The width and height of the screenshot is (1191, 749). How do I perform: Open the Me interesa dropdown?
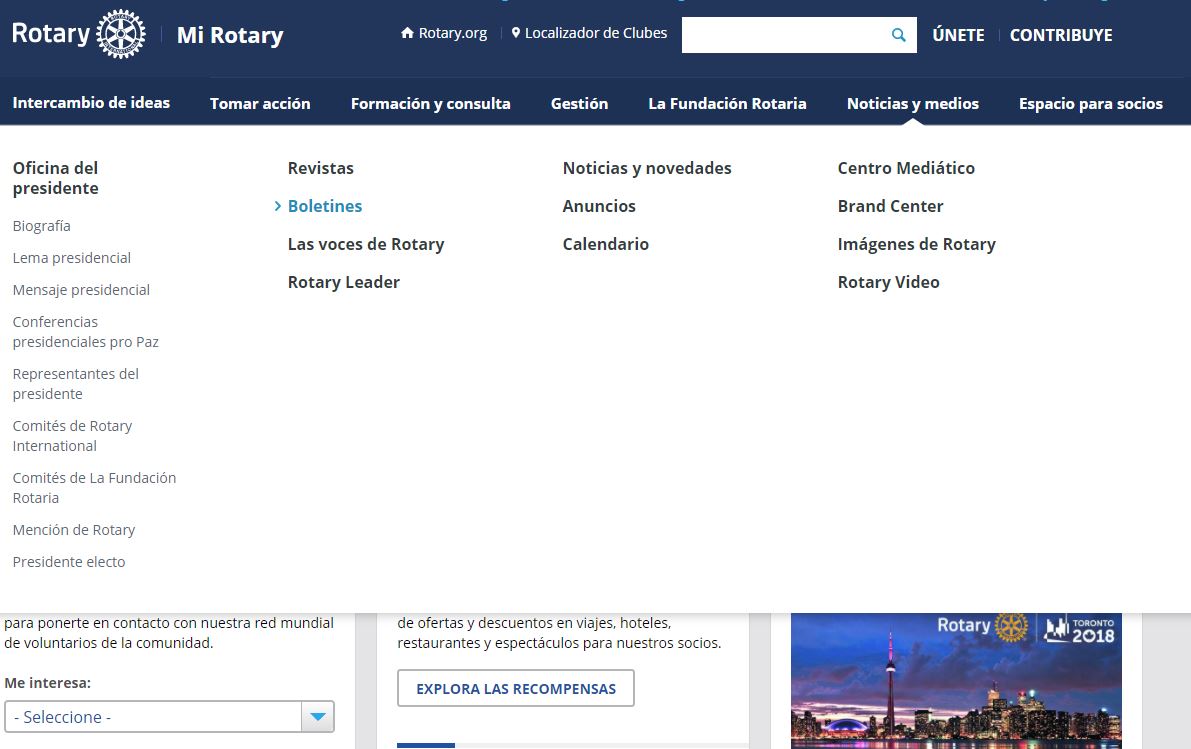169,716
